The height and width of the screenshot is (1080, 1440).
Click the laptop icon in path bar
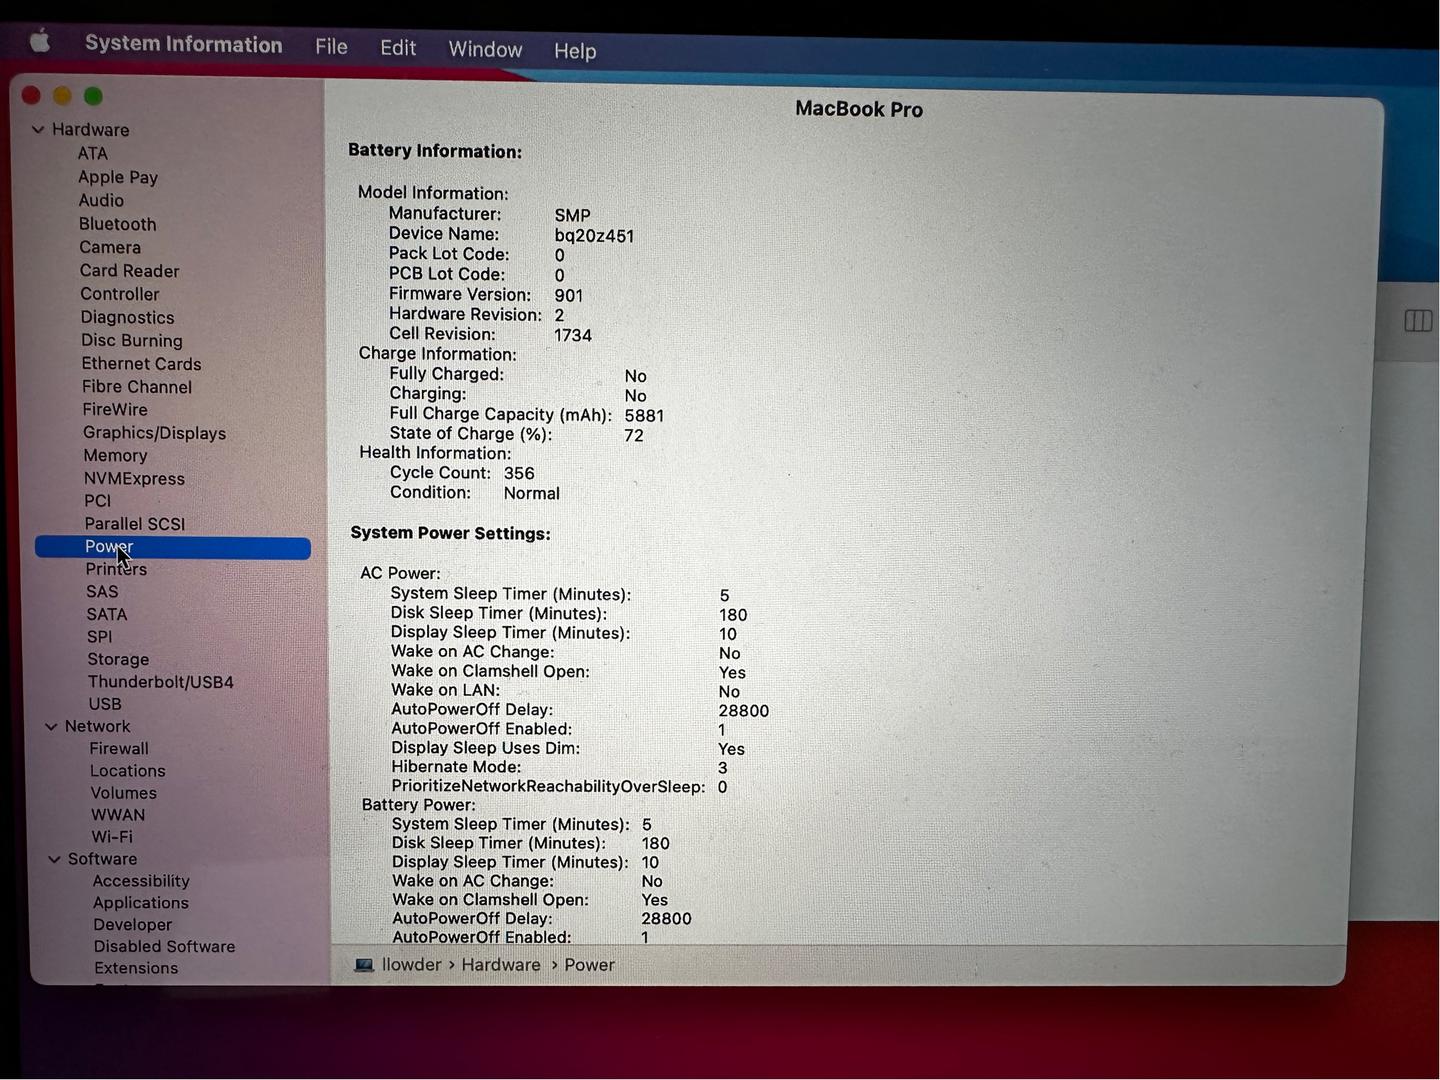(364, 965)
